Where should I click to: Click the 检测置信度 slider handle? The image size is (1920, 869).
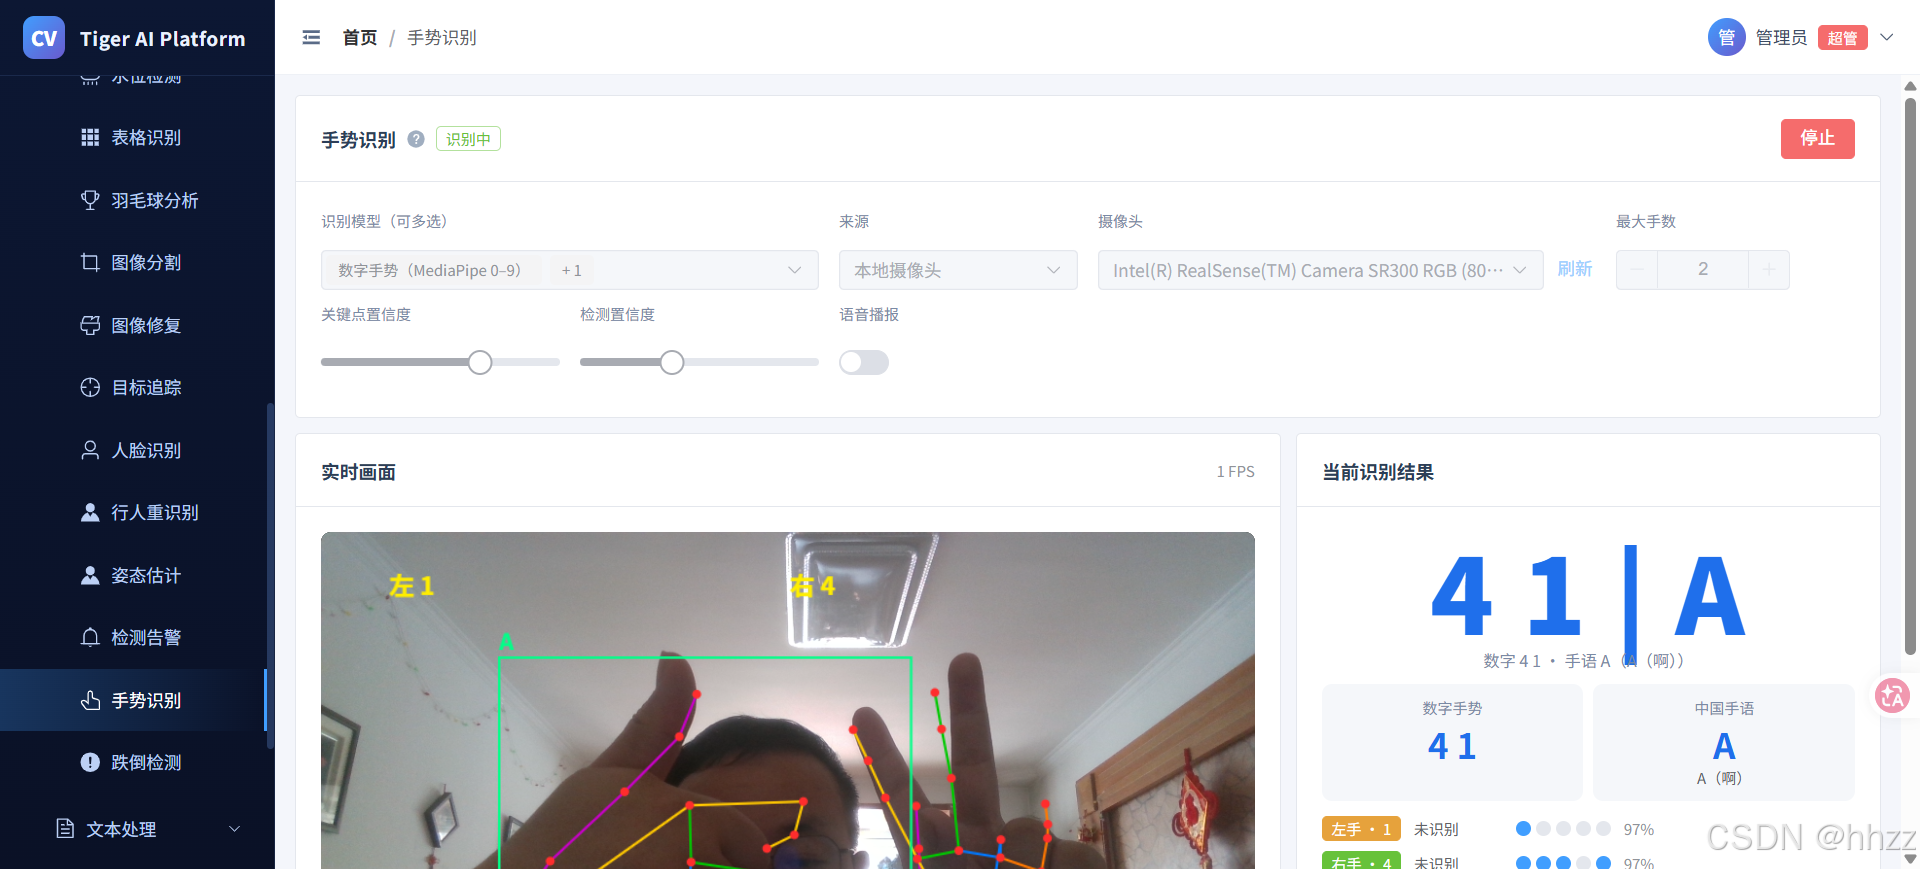tap(672, 362)
